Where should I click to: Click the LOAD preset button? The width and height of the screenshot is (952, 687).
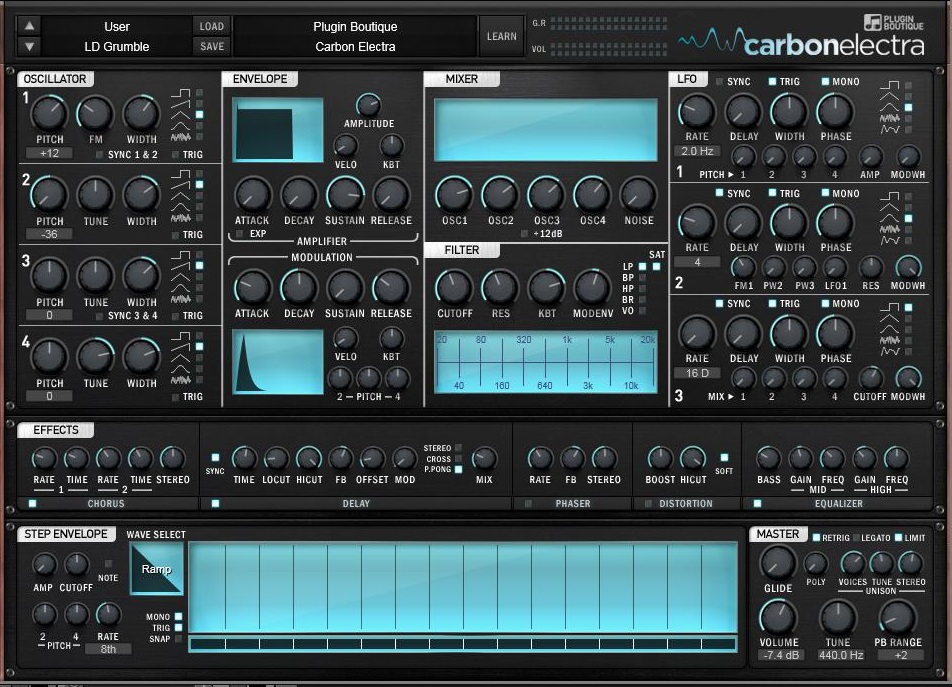(x=212, y=26)
